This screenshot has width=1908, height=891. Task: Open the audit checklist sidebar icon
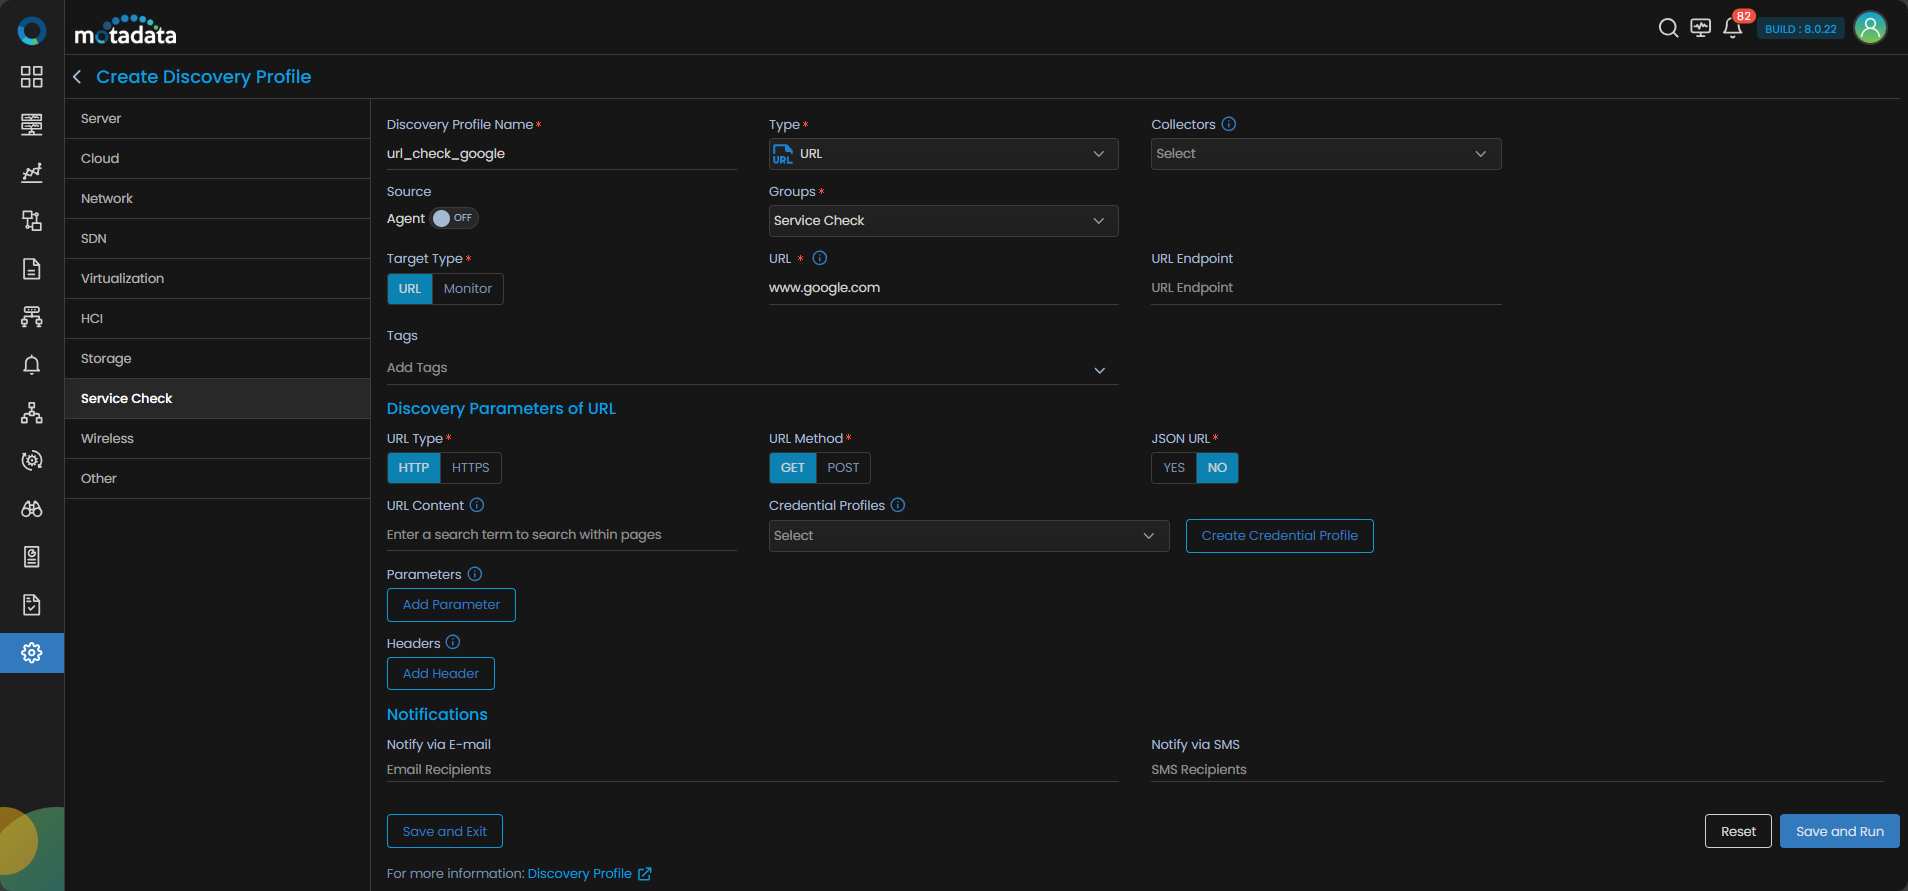tap(32, 605)
